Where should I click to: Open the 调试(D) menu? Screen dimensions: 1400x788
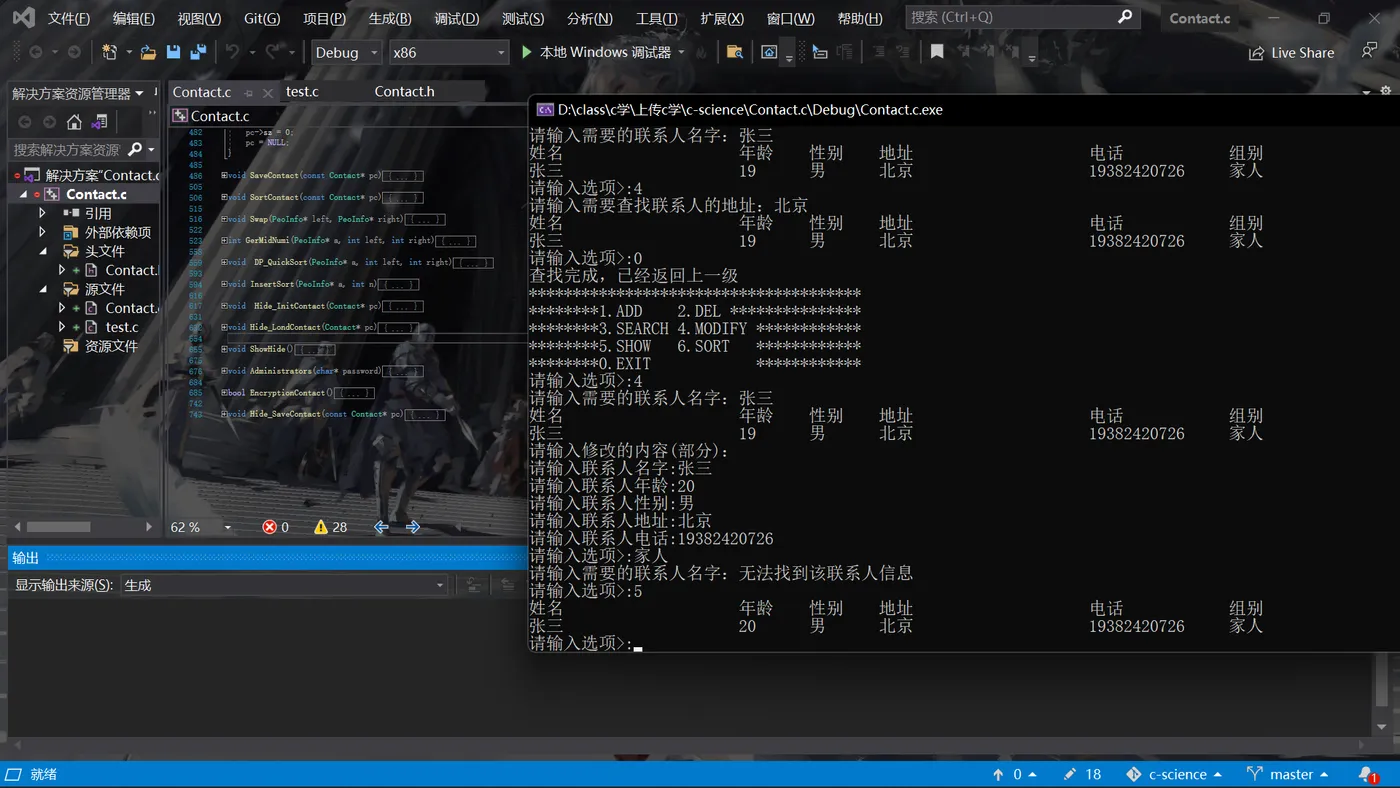click(x=457, y=18)
